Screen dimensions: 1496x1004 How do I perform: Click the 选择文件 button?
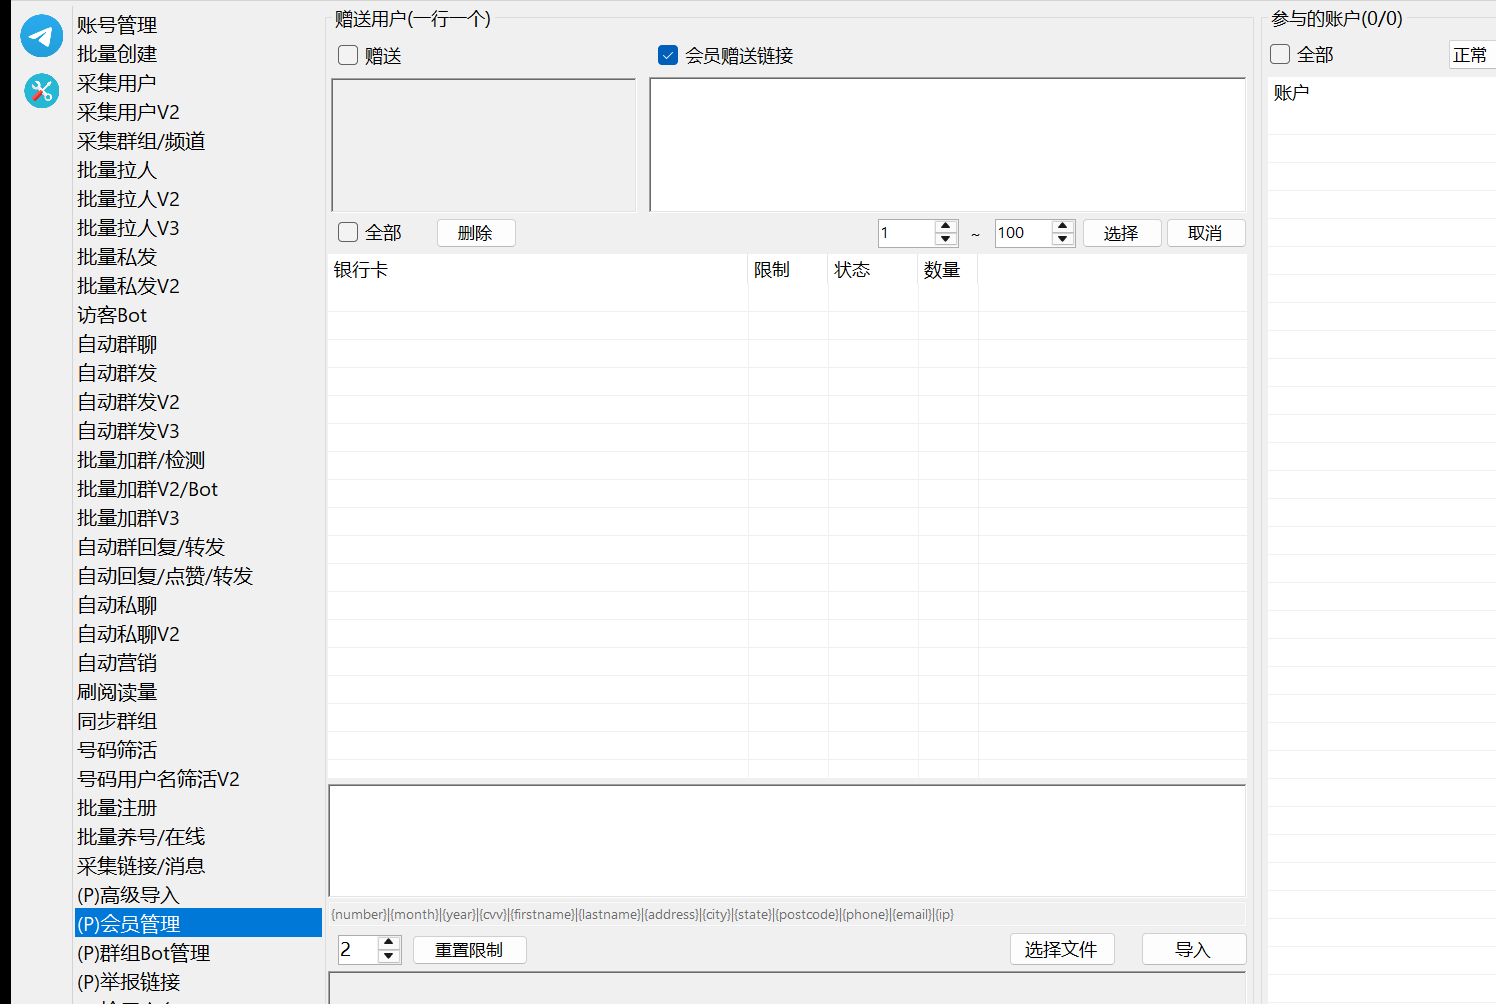(x=1062, y=949)
